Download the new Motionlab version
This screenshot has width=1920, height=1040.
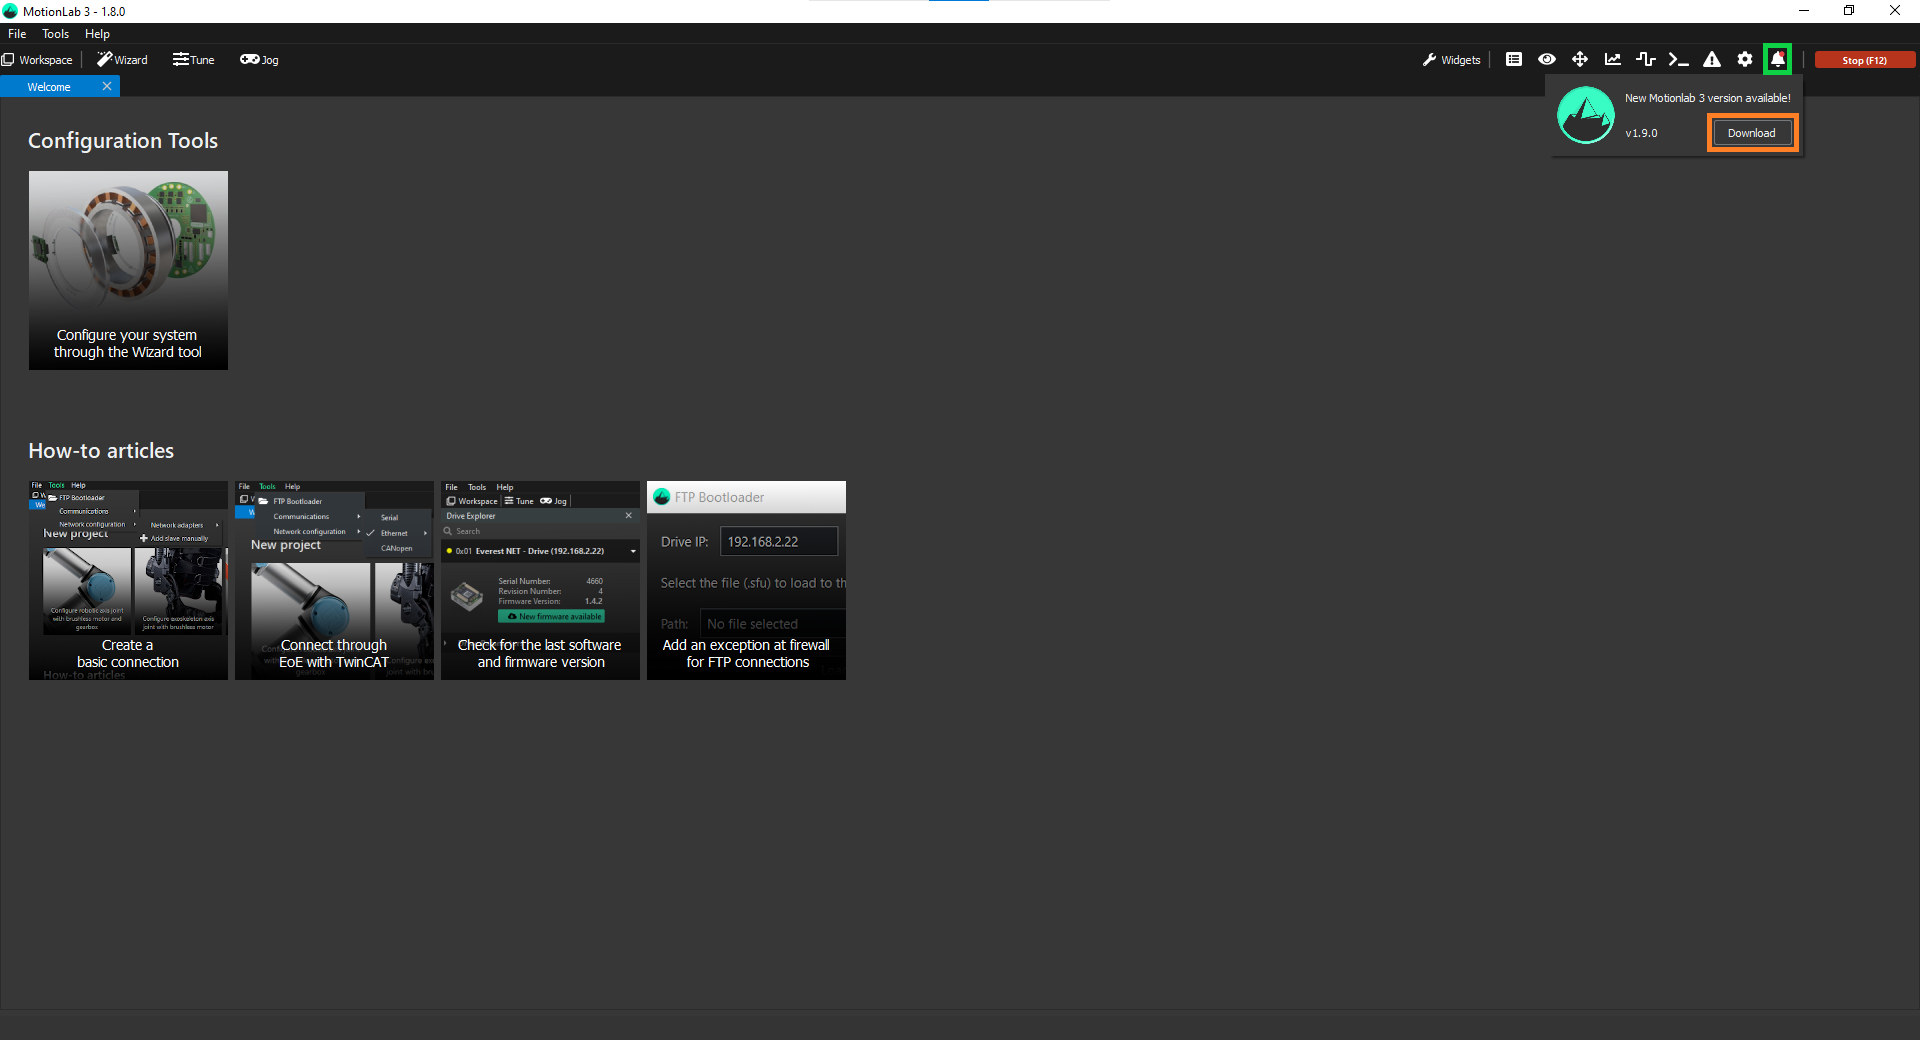[x=1752, y=133]
